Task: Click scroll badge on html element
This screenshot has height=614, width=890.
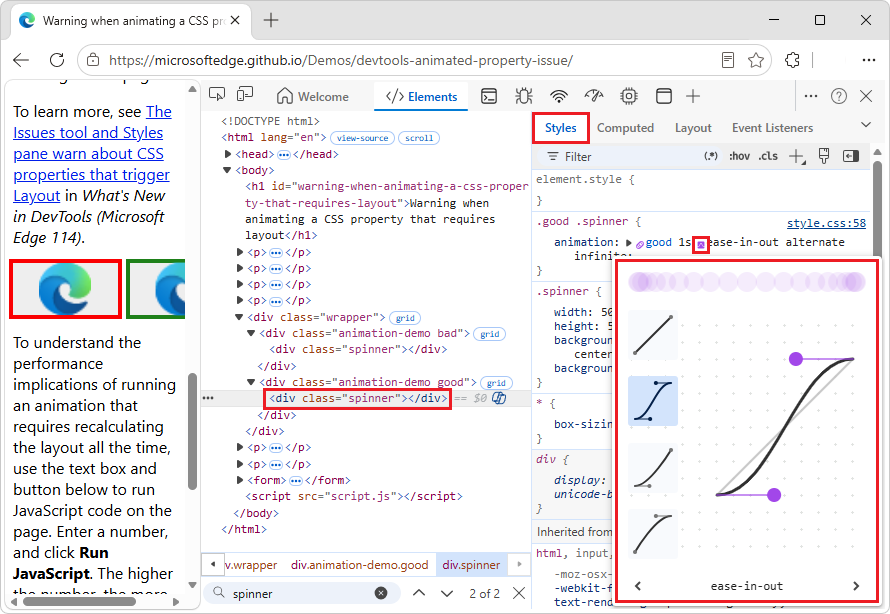Action: (x=419, y=138)
